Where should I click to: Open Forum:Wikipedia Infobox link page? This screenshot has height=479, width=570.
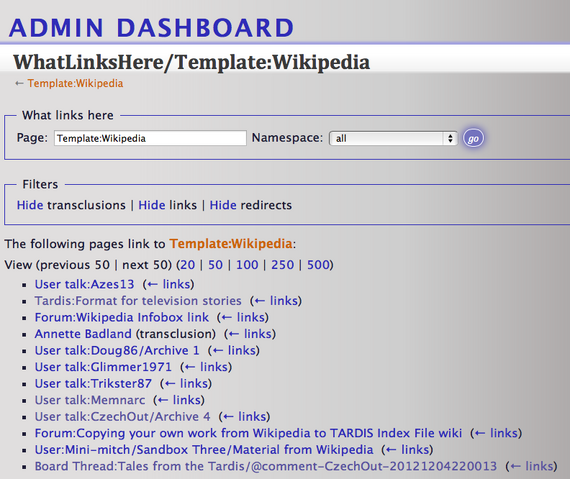[x=122, y=317]
